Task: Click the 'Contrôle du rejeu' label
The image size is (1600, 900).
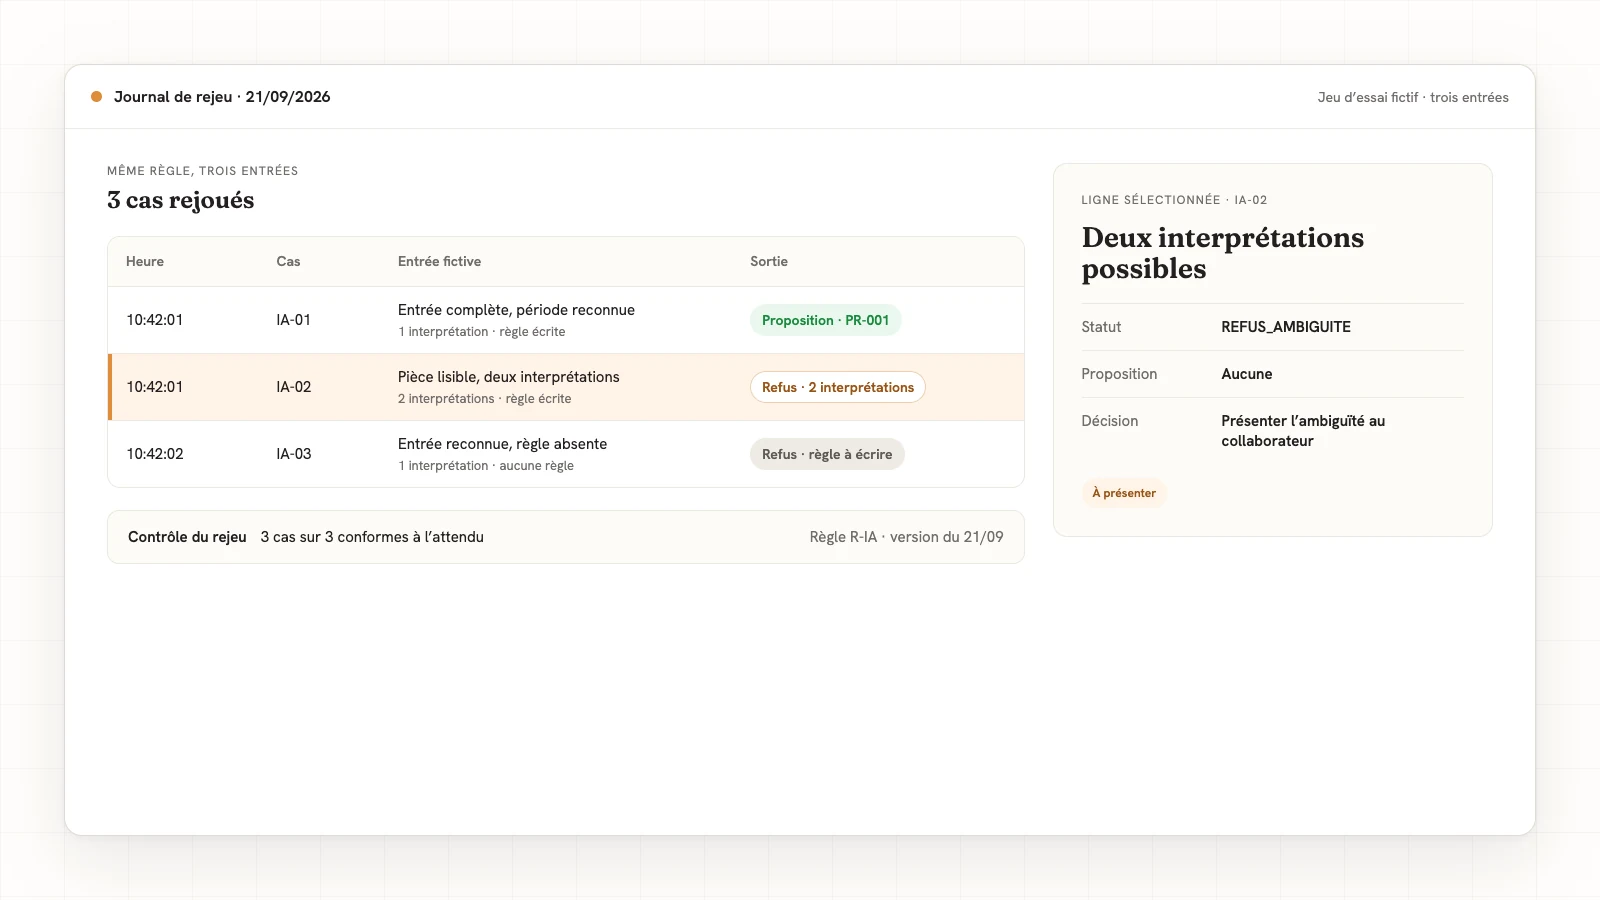Action: (x=187, y=537)
